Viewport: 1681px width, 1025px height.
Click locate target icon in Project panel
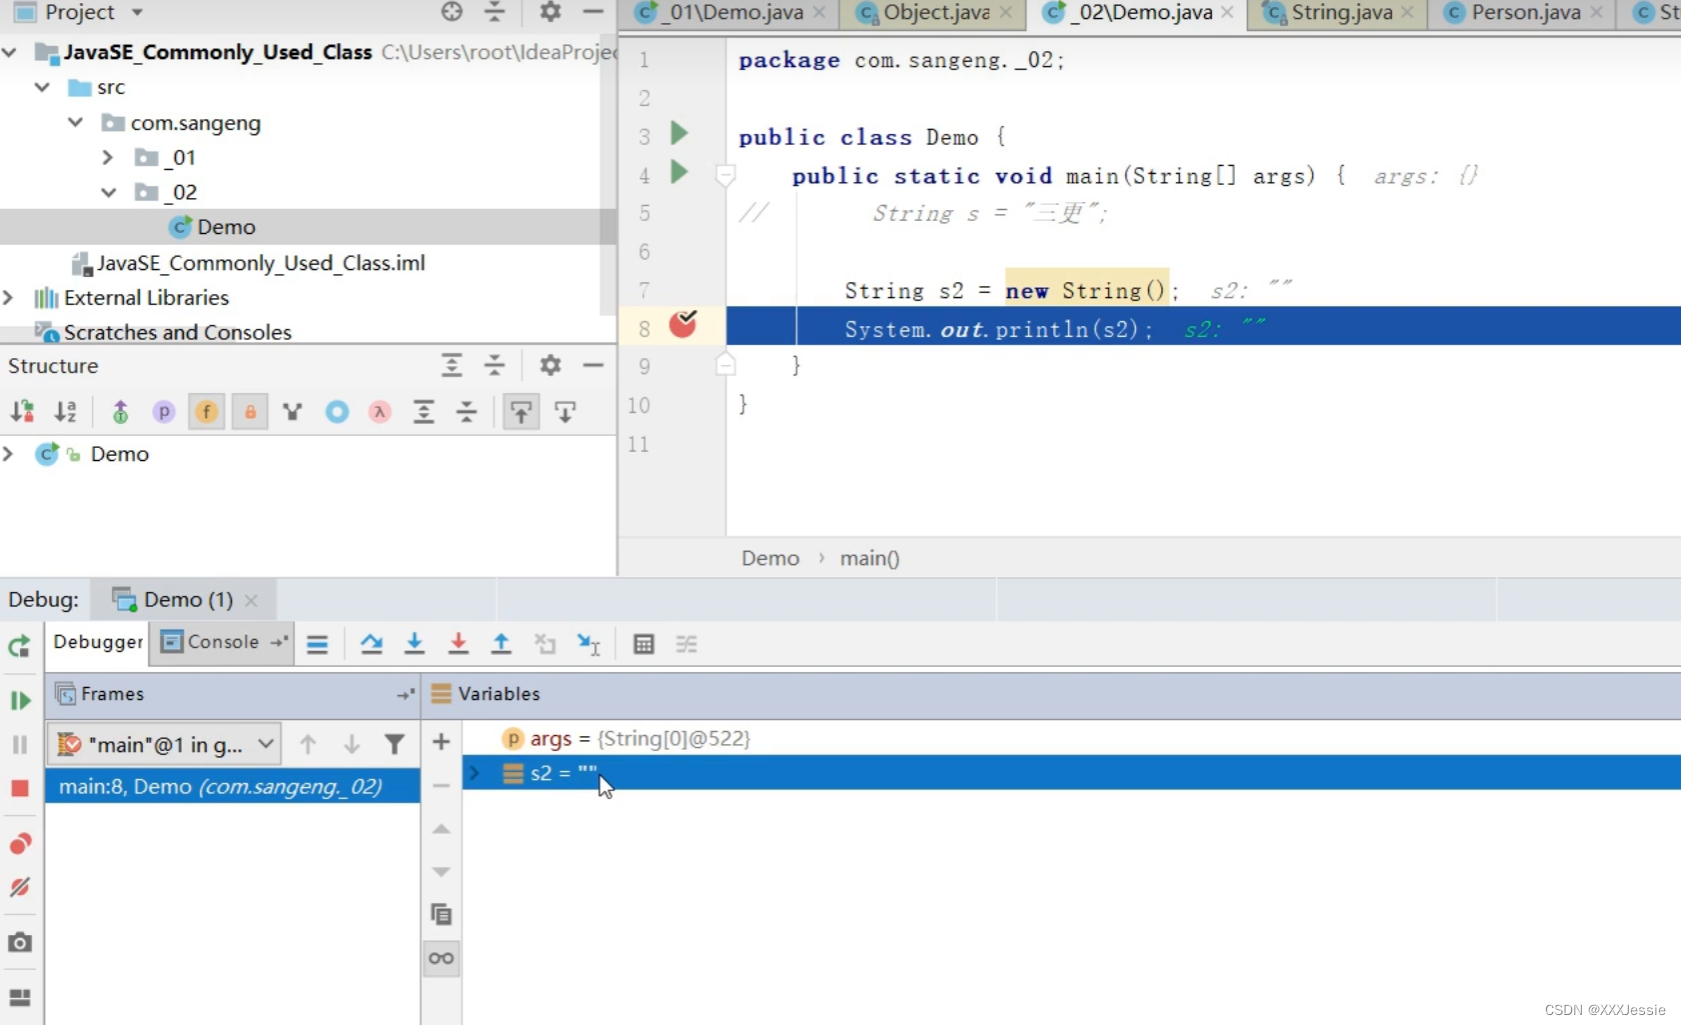452,12
